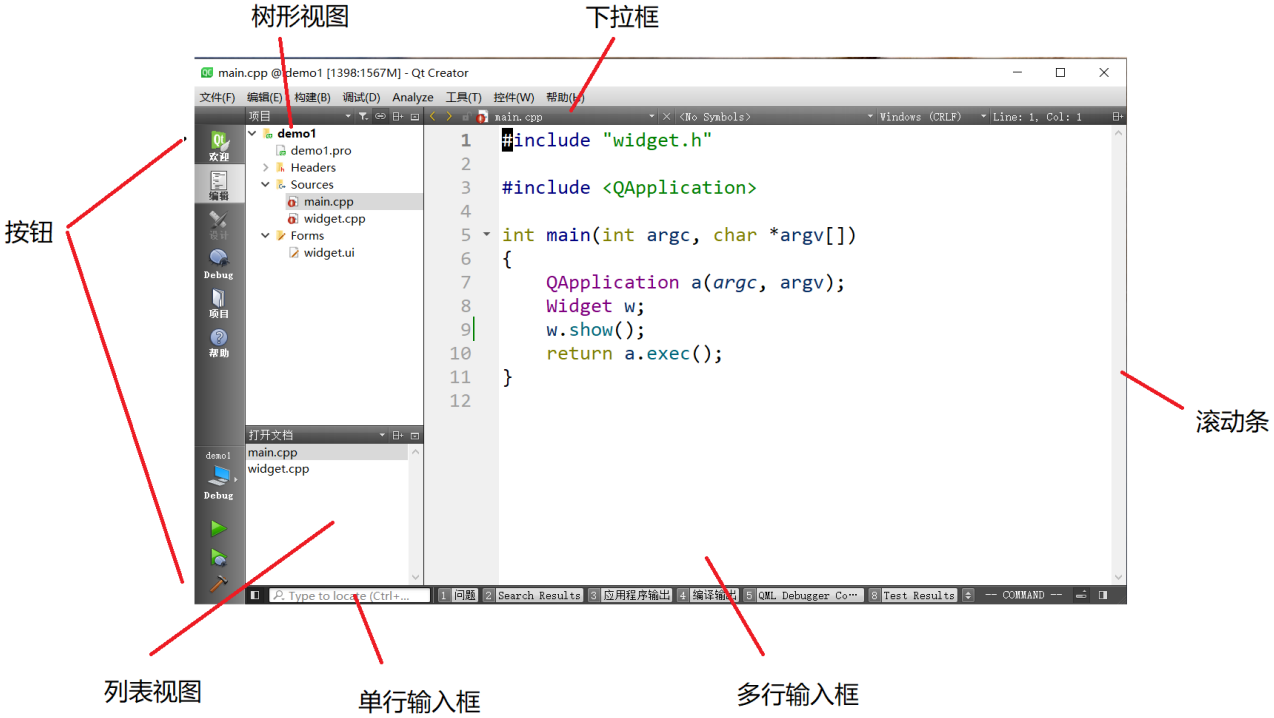1274x718 pixels.
Task: Expand the Headers folder node
Action: [x=266, y=168]
